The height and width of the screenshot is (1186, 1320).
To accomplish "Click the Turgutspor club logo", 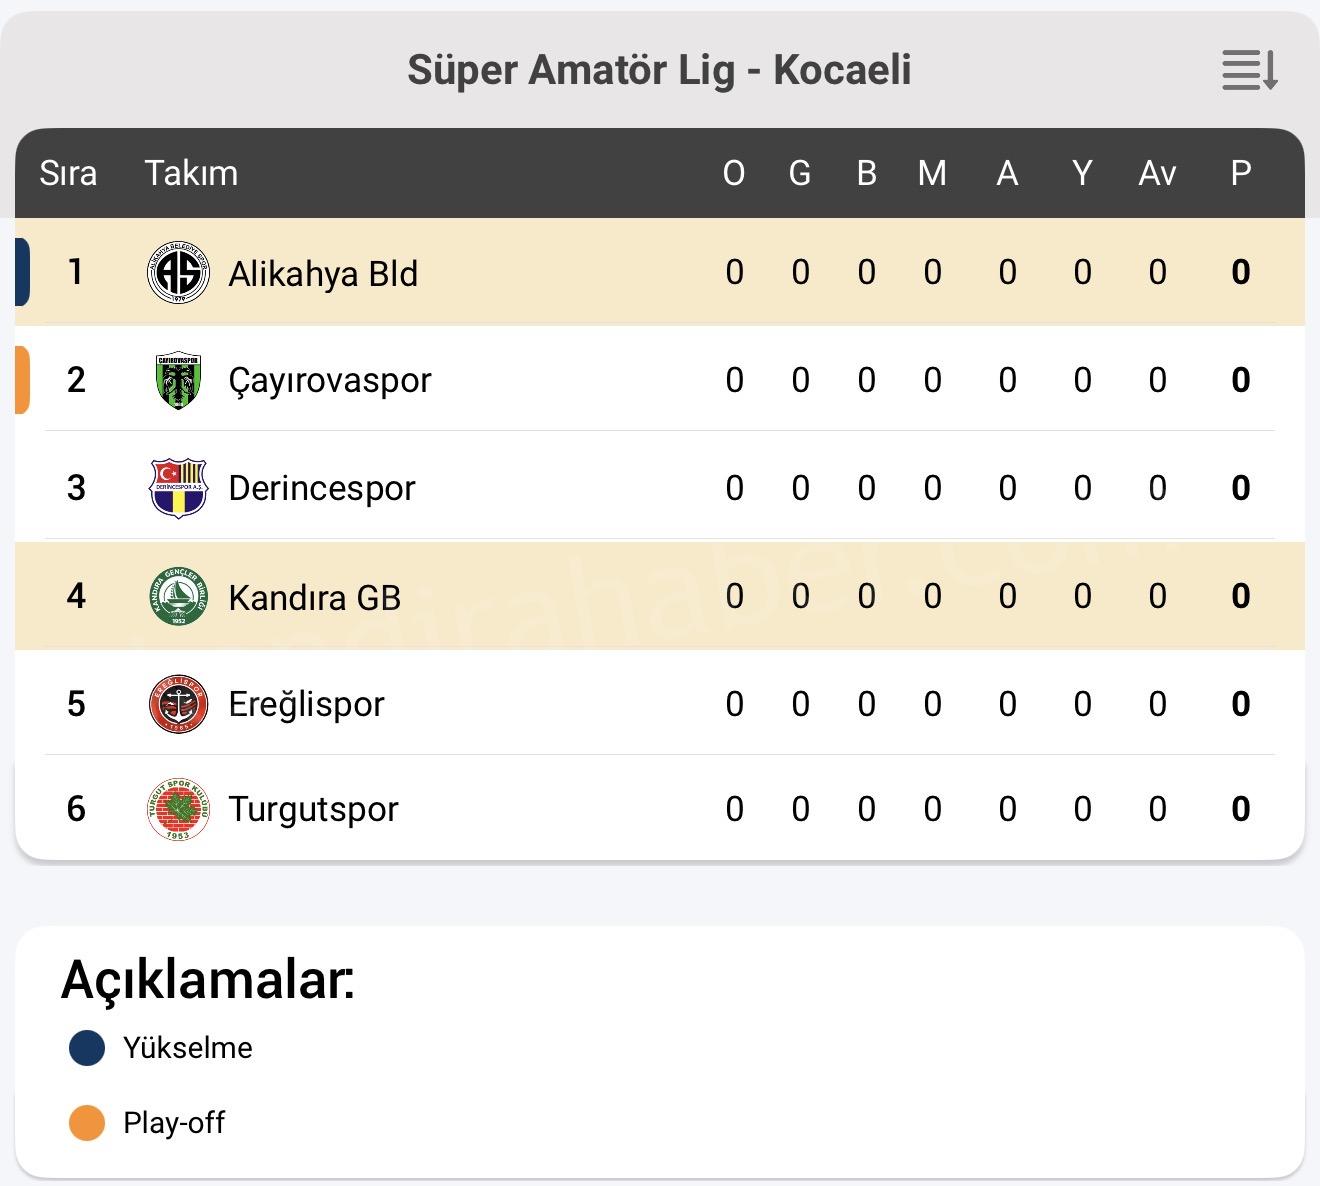I will (x=178, y=809).
